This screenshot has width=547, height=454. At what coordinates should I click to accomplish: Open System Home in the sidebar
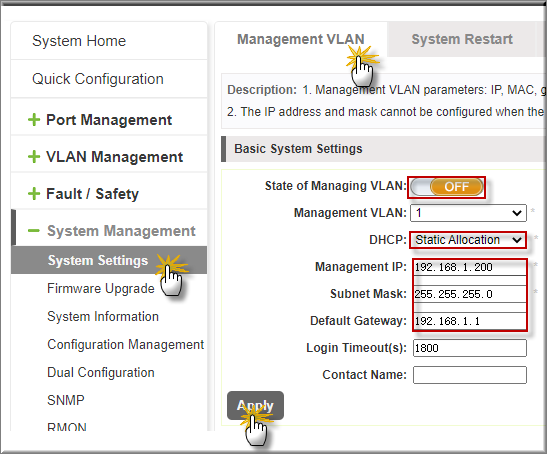point(79,41)
